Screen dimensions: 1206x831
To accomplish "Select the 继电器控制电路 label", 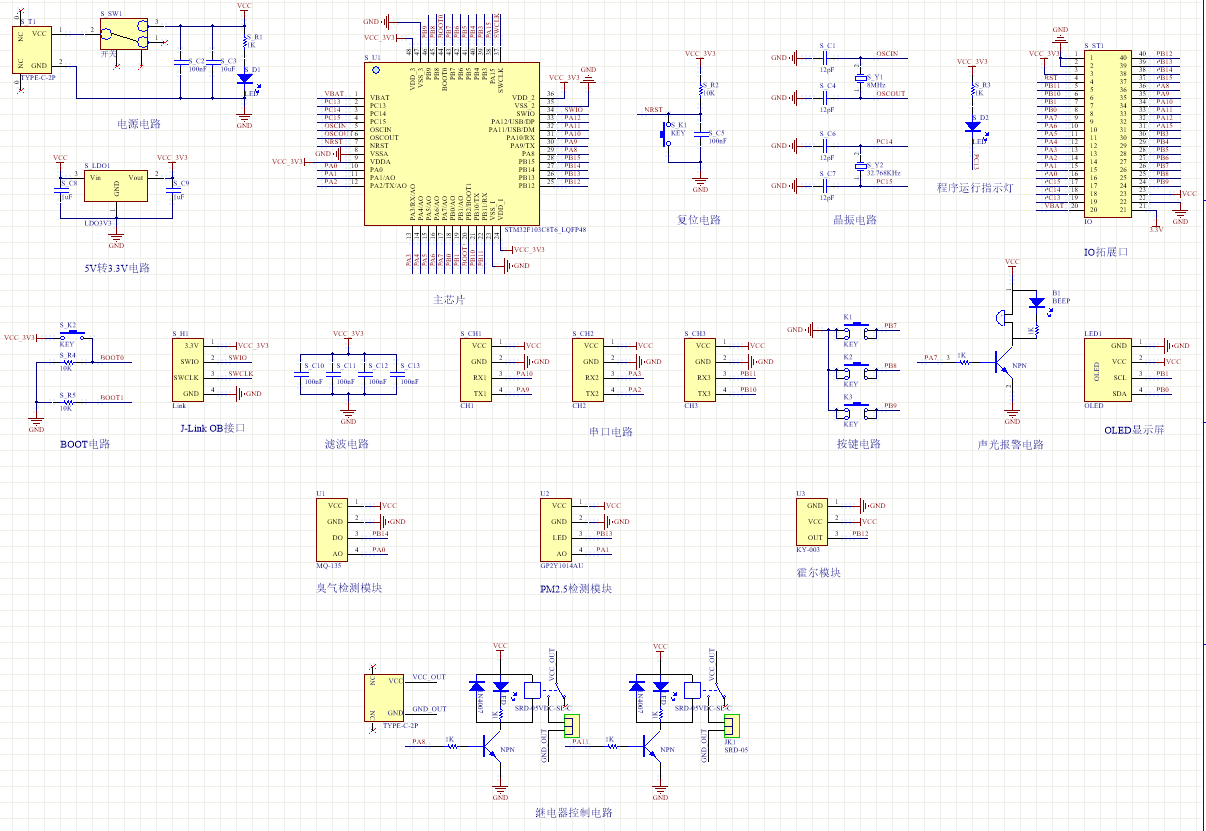I will coord(574,812).
